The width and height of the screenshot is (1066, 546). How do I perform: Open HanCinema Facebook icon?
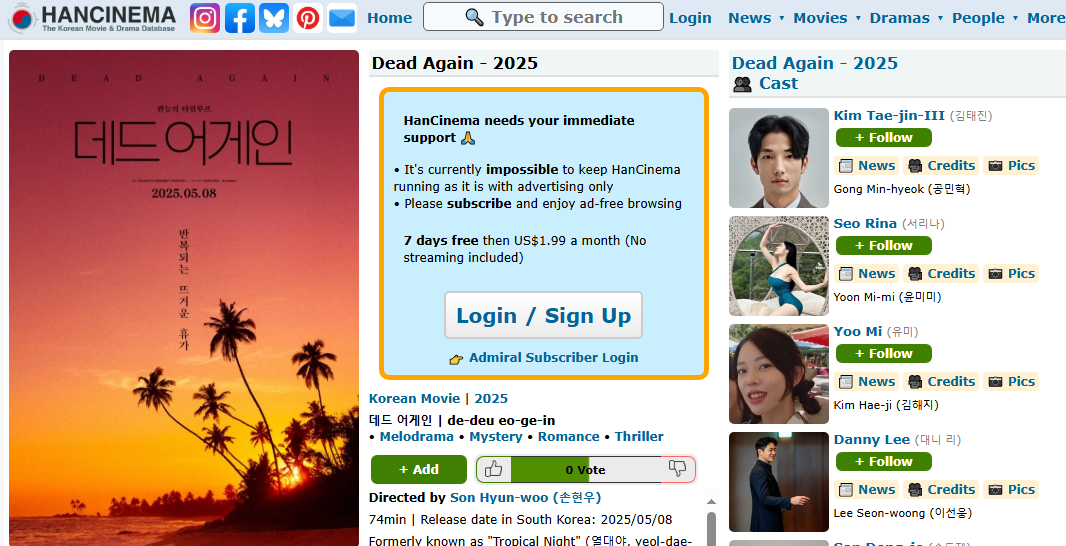click(x=239, y=18)
